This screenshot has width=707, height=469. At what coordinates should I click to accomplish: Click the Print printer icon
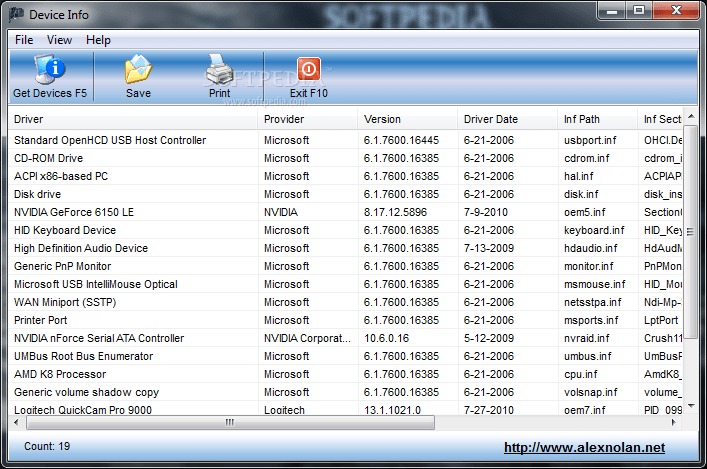[220, 69]
